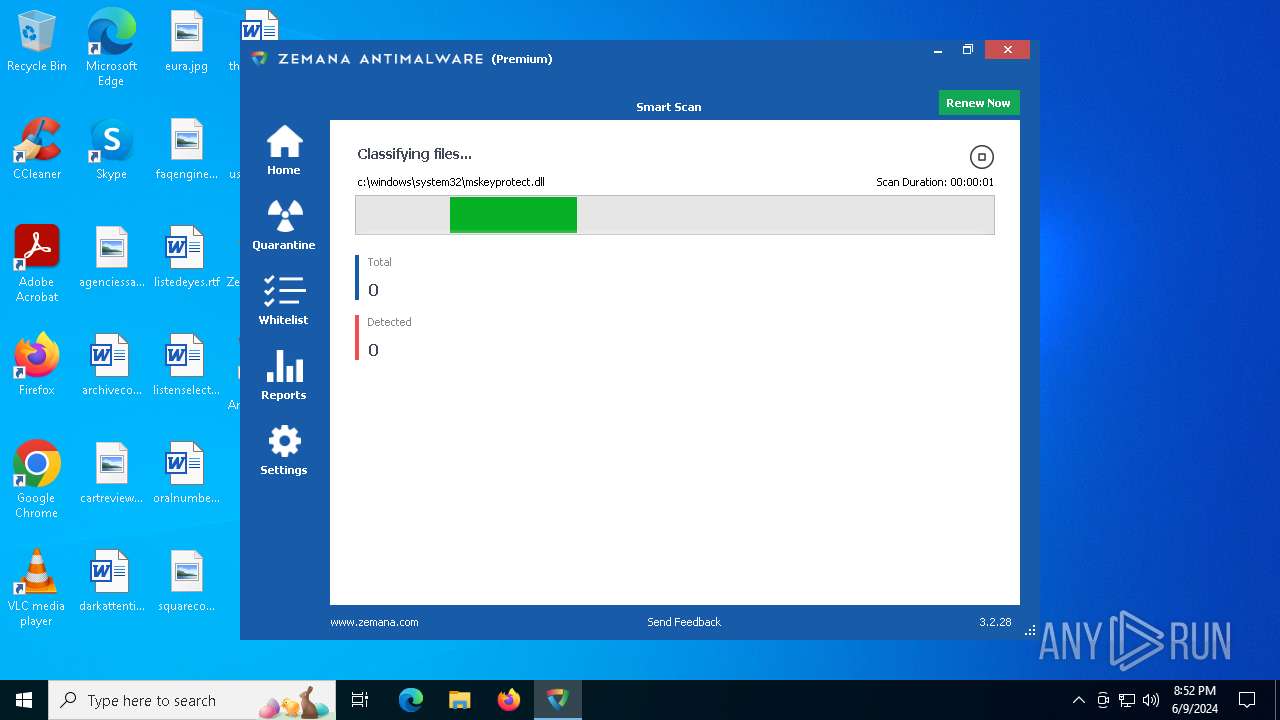This screenshot has width=1280, height=720.
Task: Click Send Feedback link
Action: tap(684, 622)
